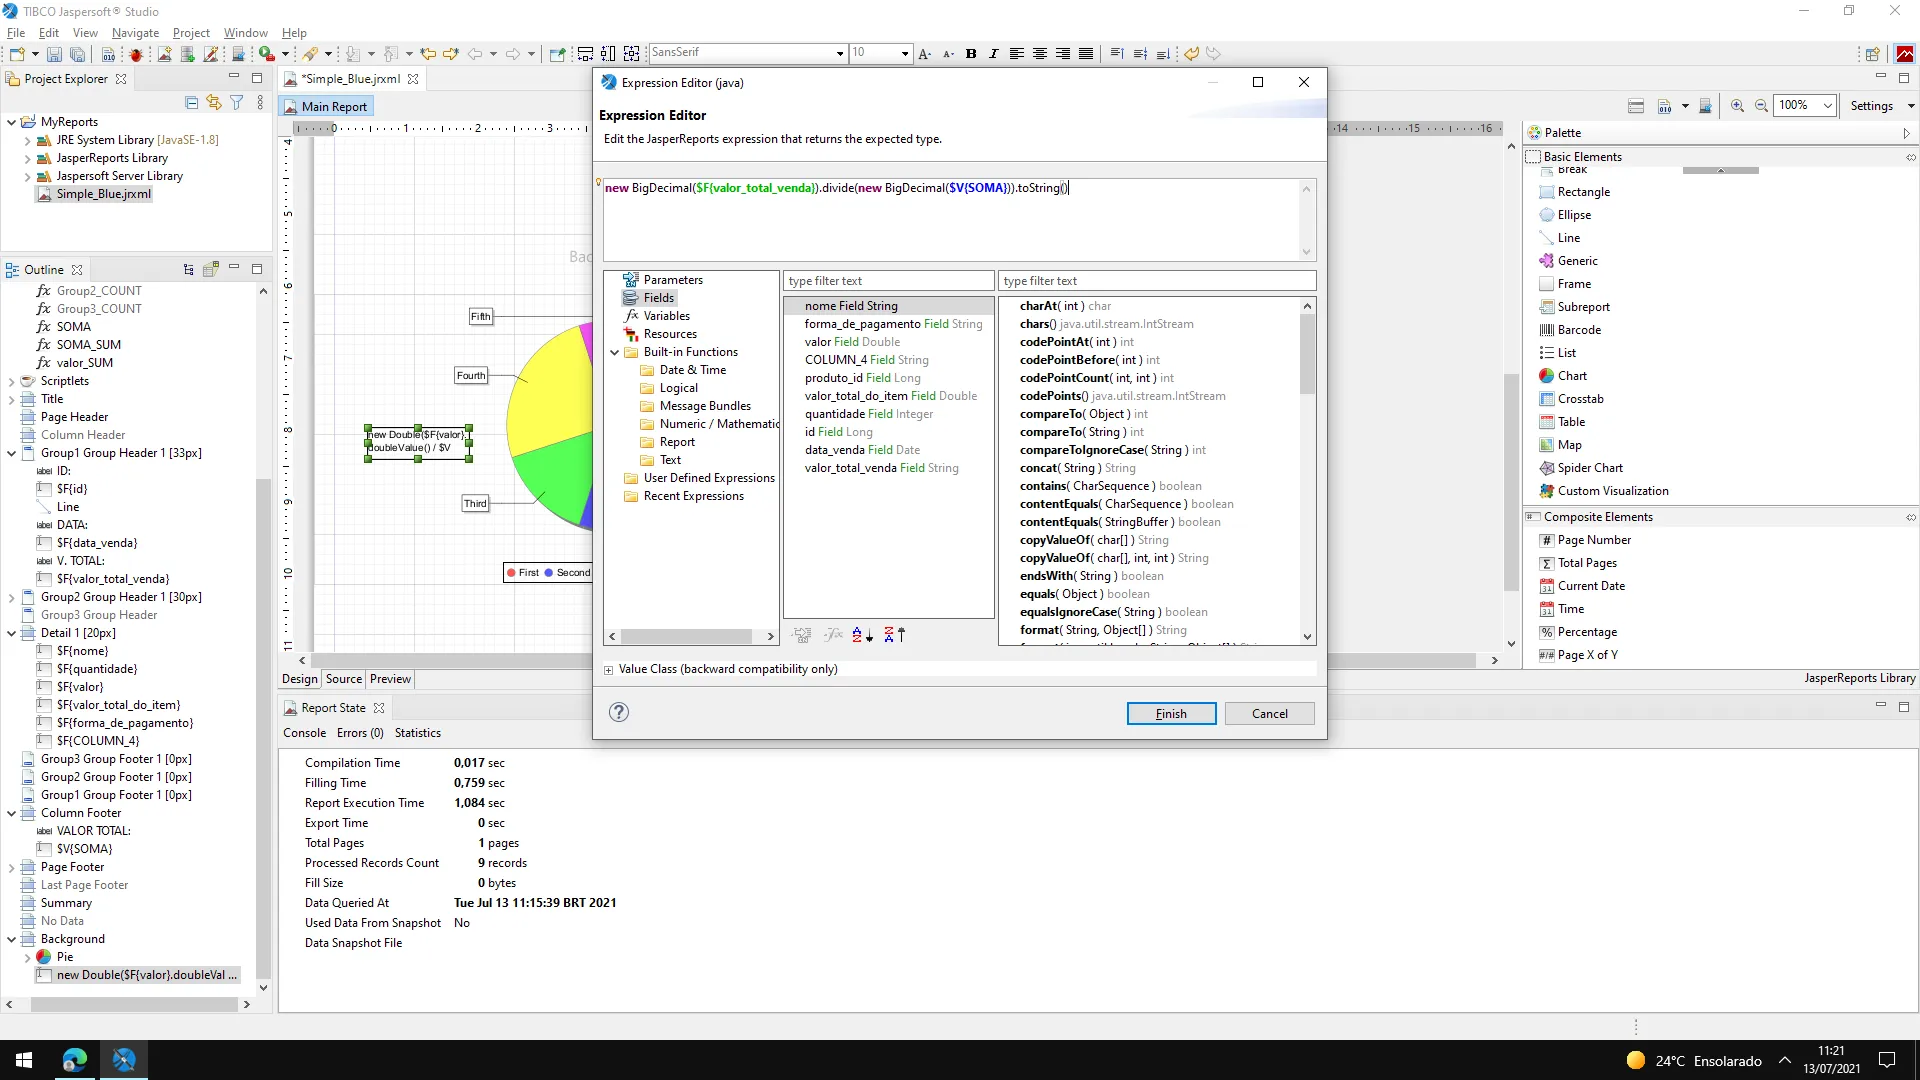Click the fields type filter text box

pyautogui.click(x=888, y=281)
